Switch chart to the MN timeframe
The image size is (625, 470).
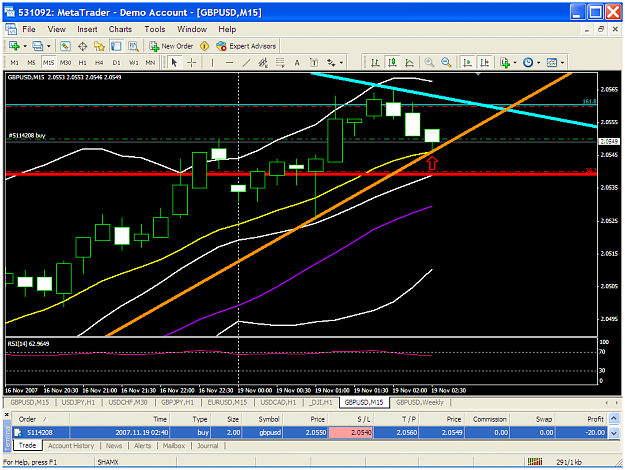coord(150,63)
